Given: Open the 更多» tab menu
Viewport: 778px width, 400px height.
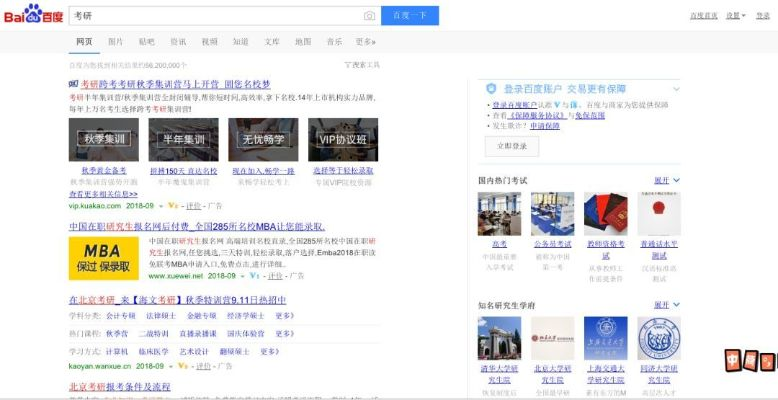Looking at the screenshot, I should pos(366,42).
